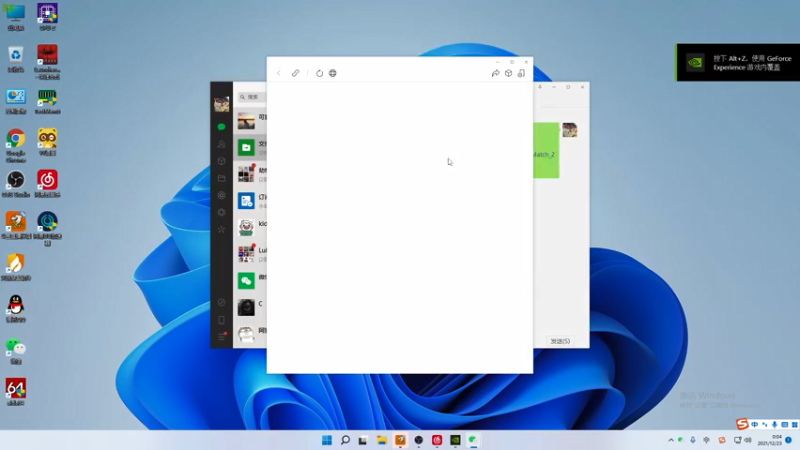Open OBS Studio from the desktop
This screenshot has height=450, width=800.
coord(16,184)
